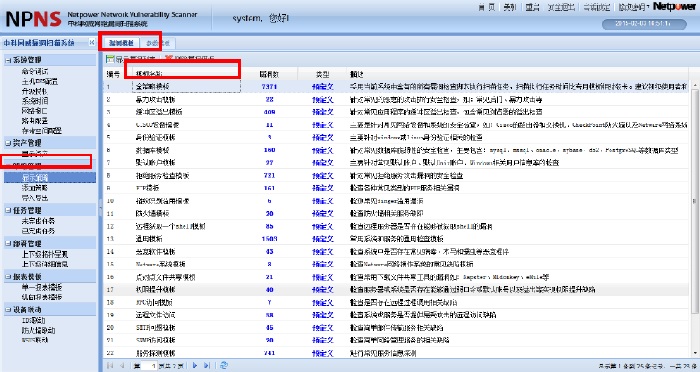Select the 防火墙模板 row

coord(397,213)
